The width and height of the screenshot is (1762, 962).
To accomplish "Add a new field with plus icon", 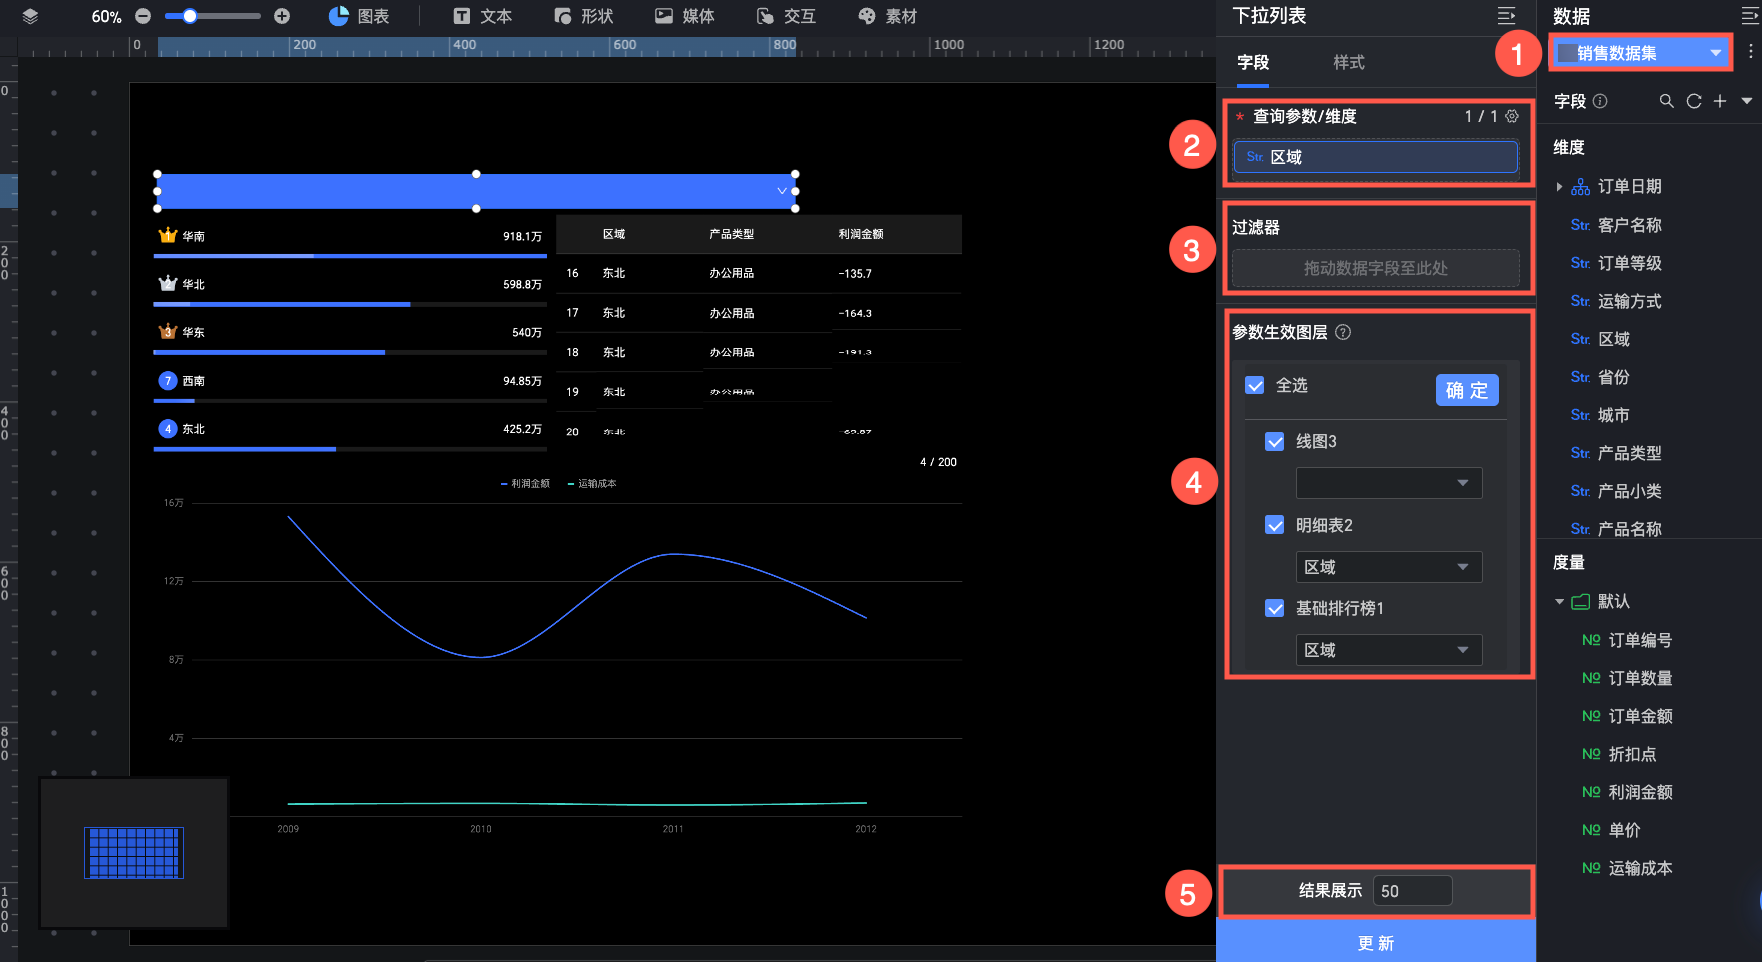I will pyautogui.click(x=1720, y=101).
